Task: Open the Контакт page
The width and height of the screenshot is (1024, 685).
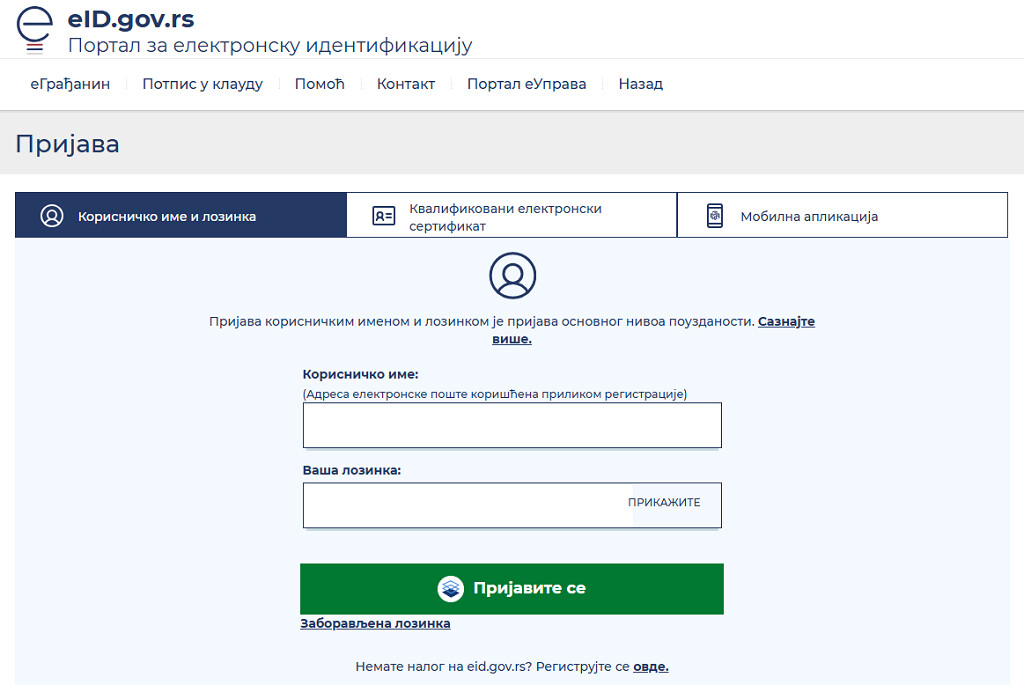Action: tap(405, 84)
